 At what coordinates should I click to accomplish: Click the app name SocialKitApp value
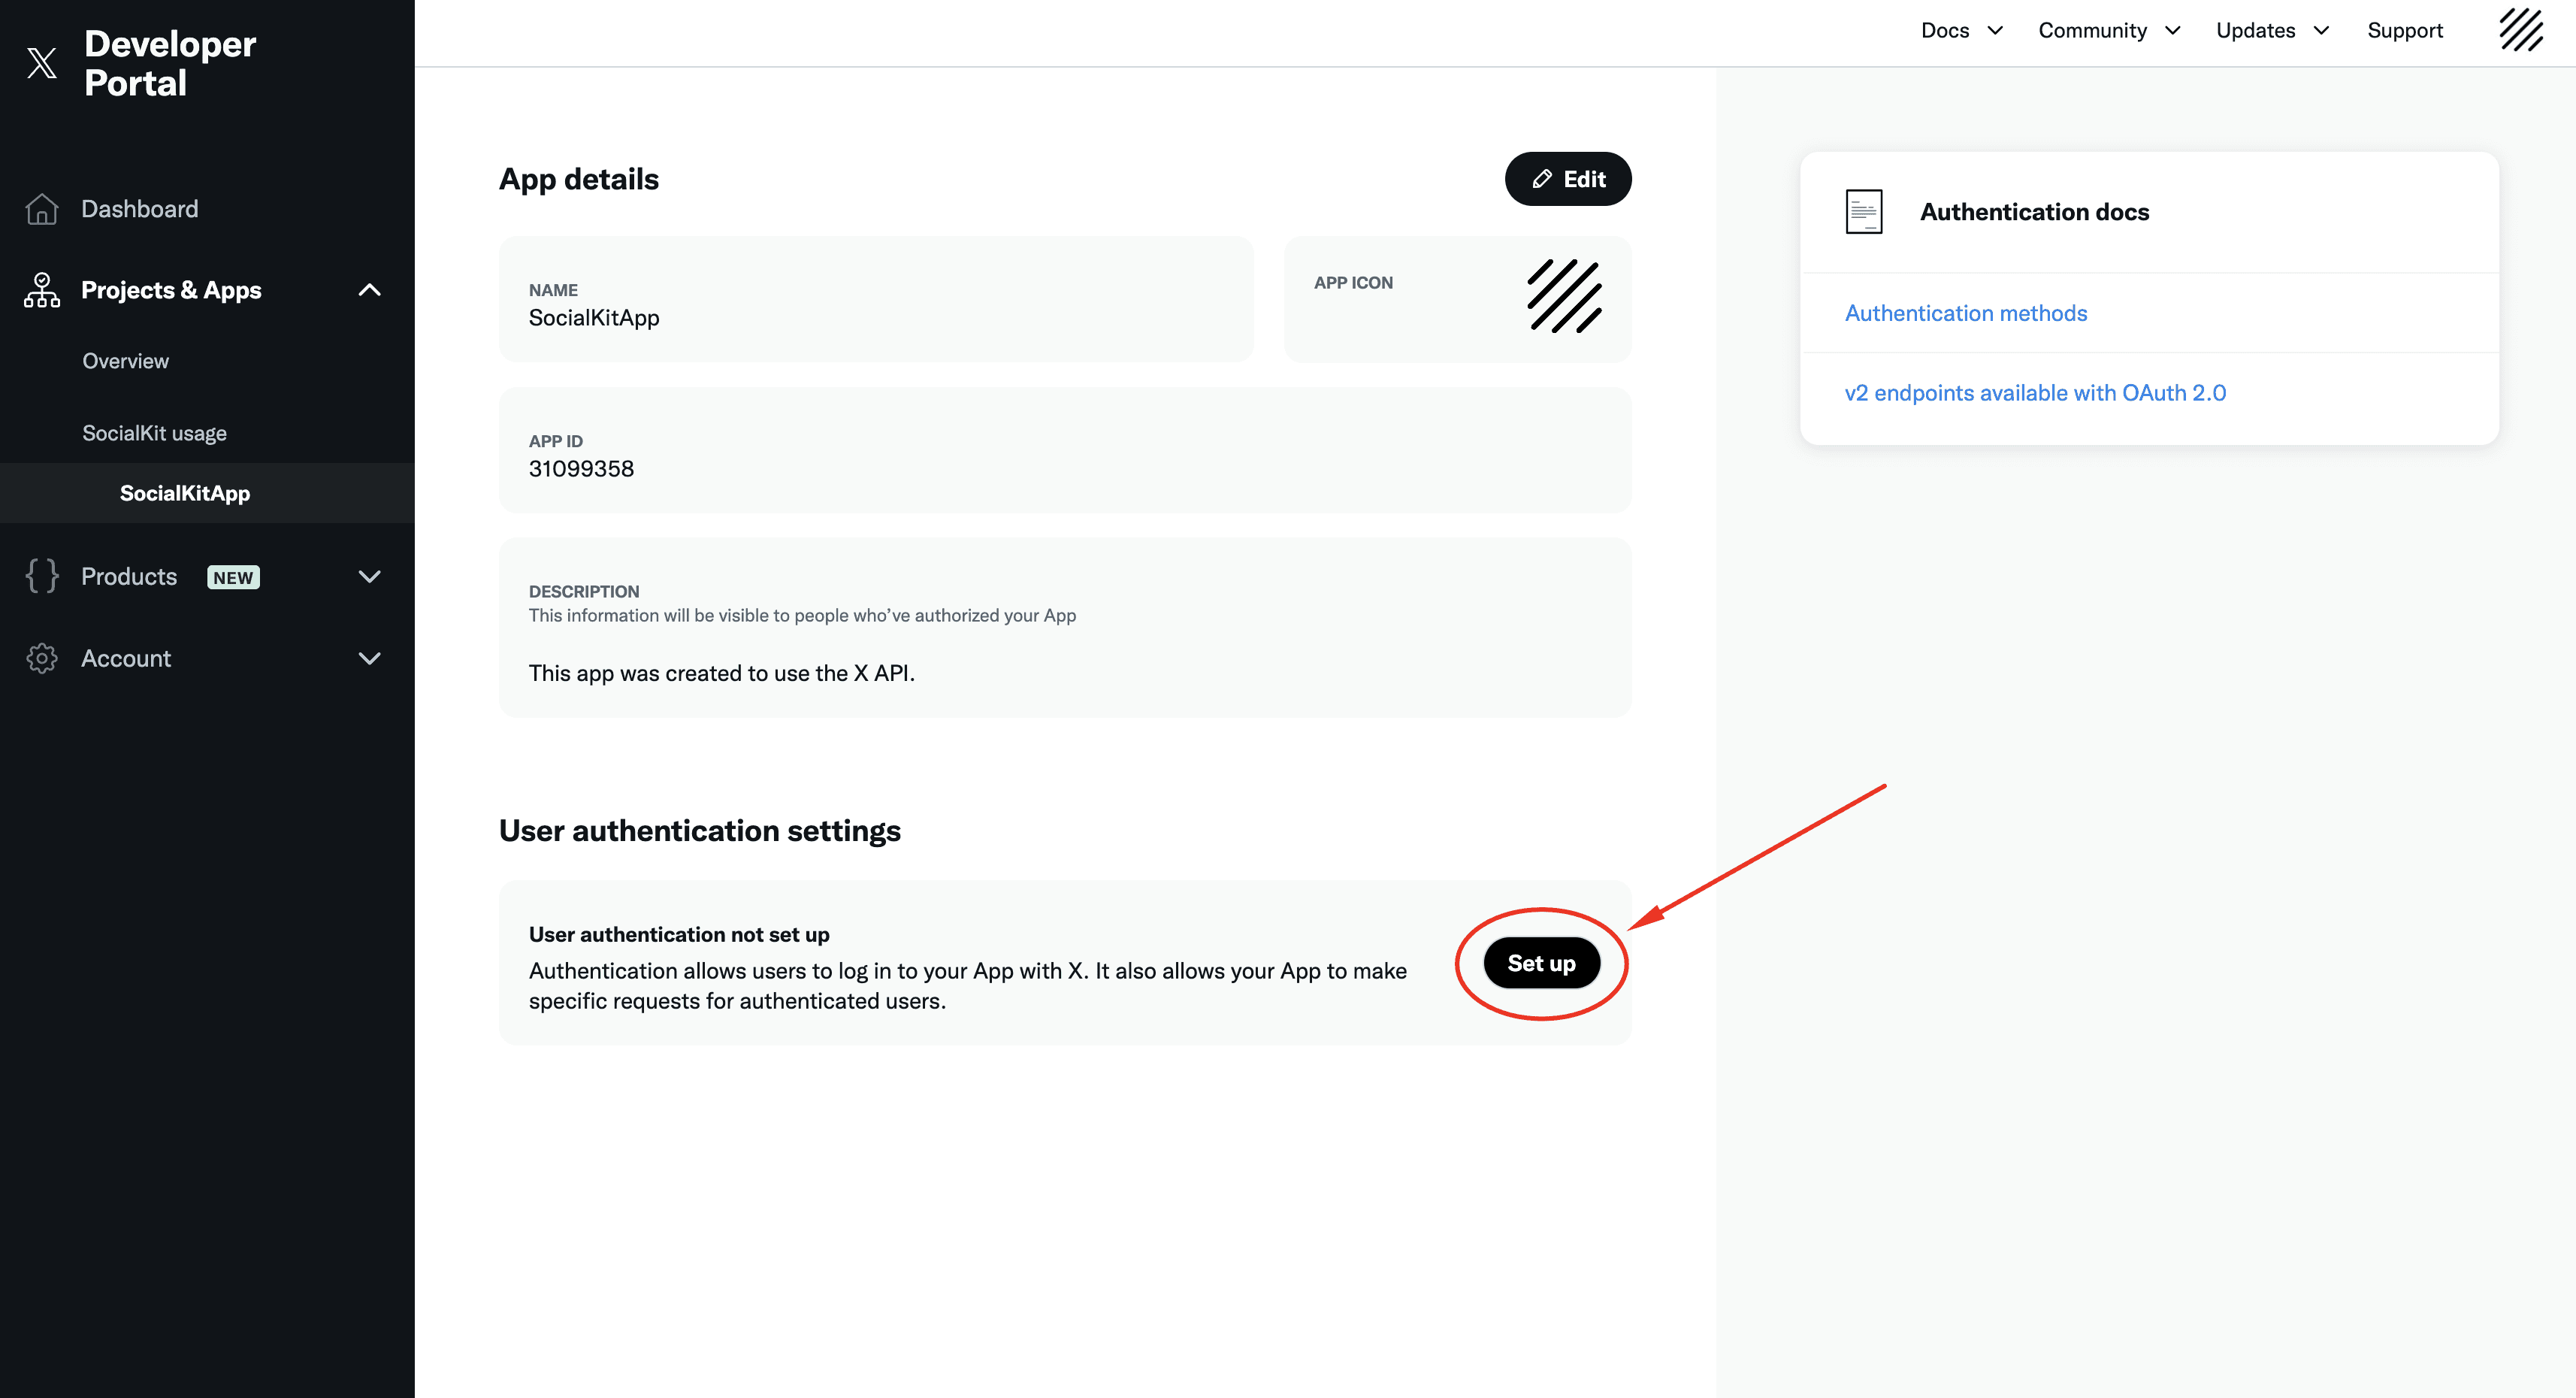pyautogui.click(x=594, y=318)
